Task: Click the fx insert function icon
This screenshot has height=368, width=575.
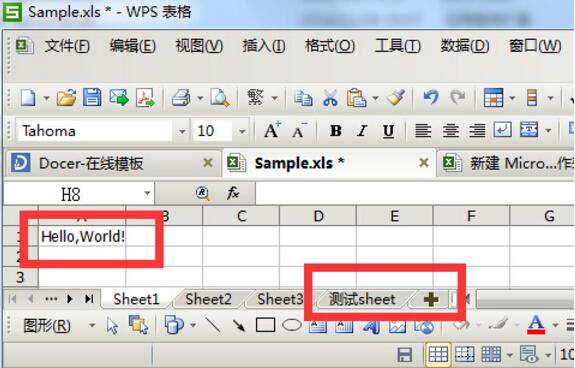Action: (233, 192)
